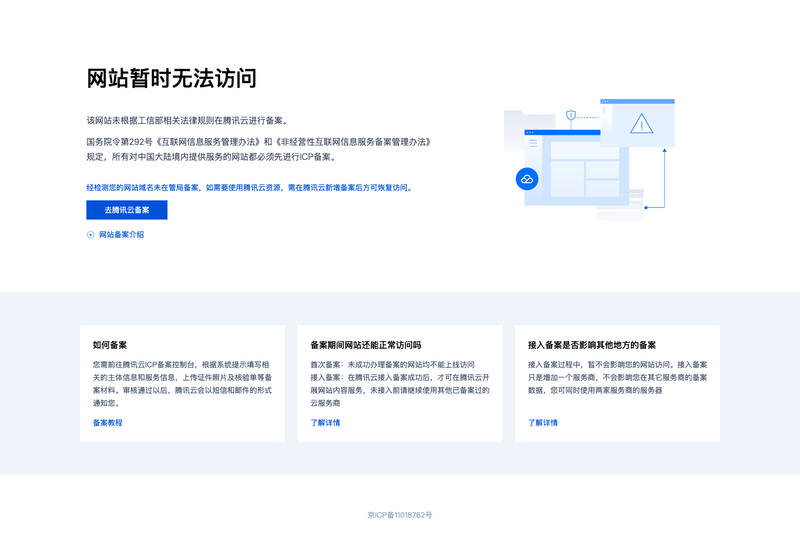Open 了解详情 under 备案期间网站还能正常访问吗

tap(325, 422)
